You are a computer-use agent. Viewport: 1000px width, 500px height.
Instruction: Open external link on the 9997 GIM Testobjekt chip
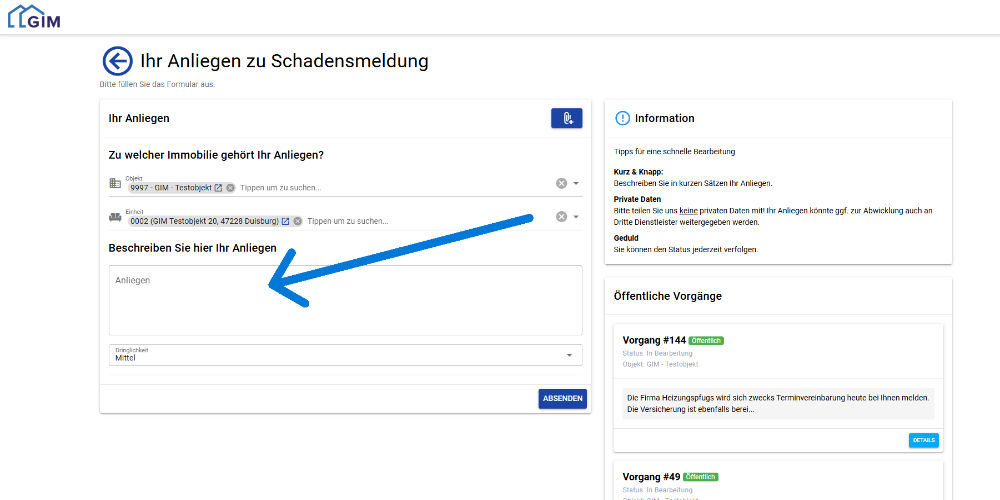pyautogui.click(x=218, y=187)
